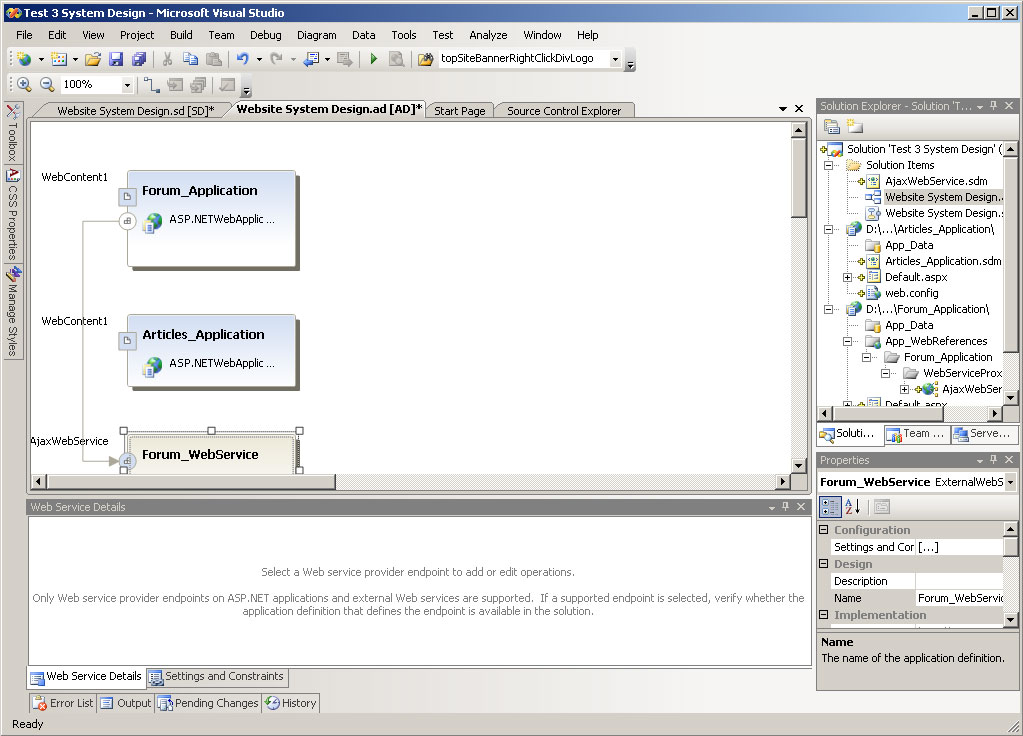Collapse the Design property category

point(824,564)
